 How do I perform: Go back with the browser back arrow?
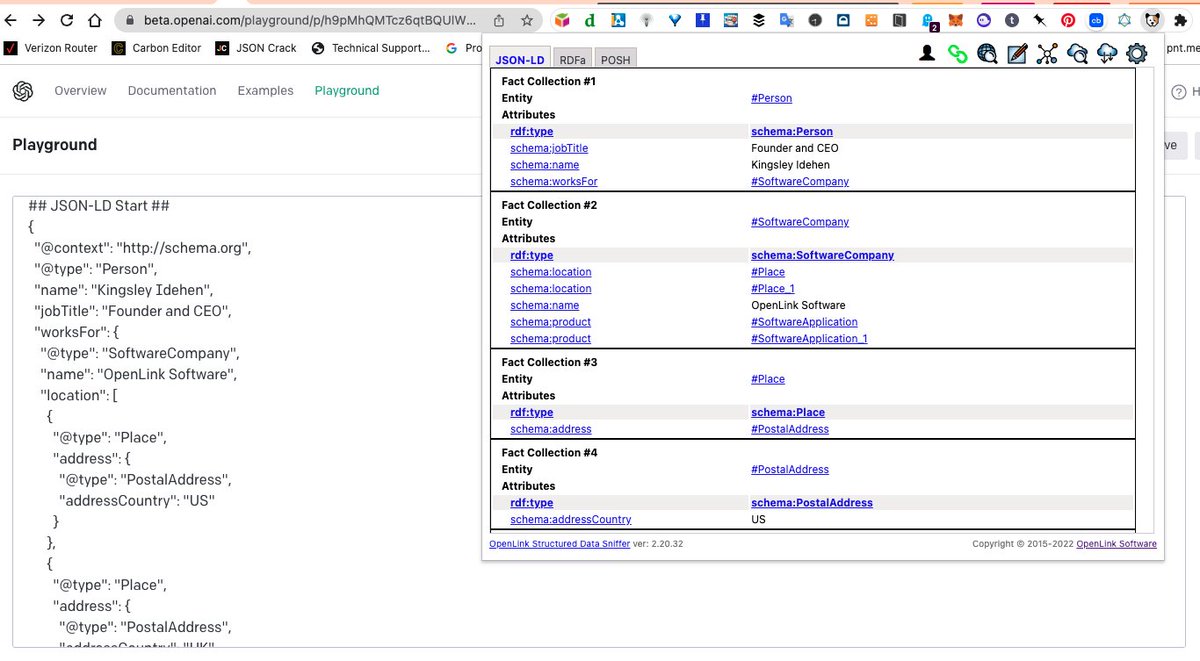click(x=12, y=20)
